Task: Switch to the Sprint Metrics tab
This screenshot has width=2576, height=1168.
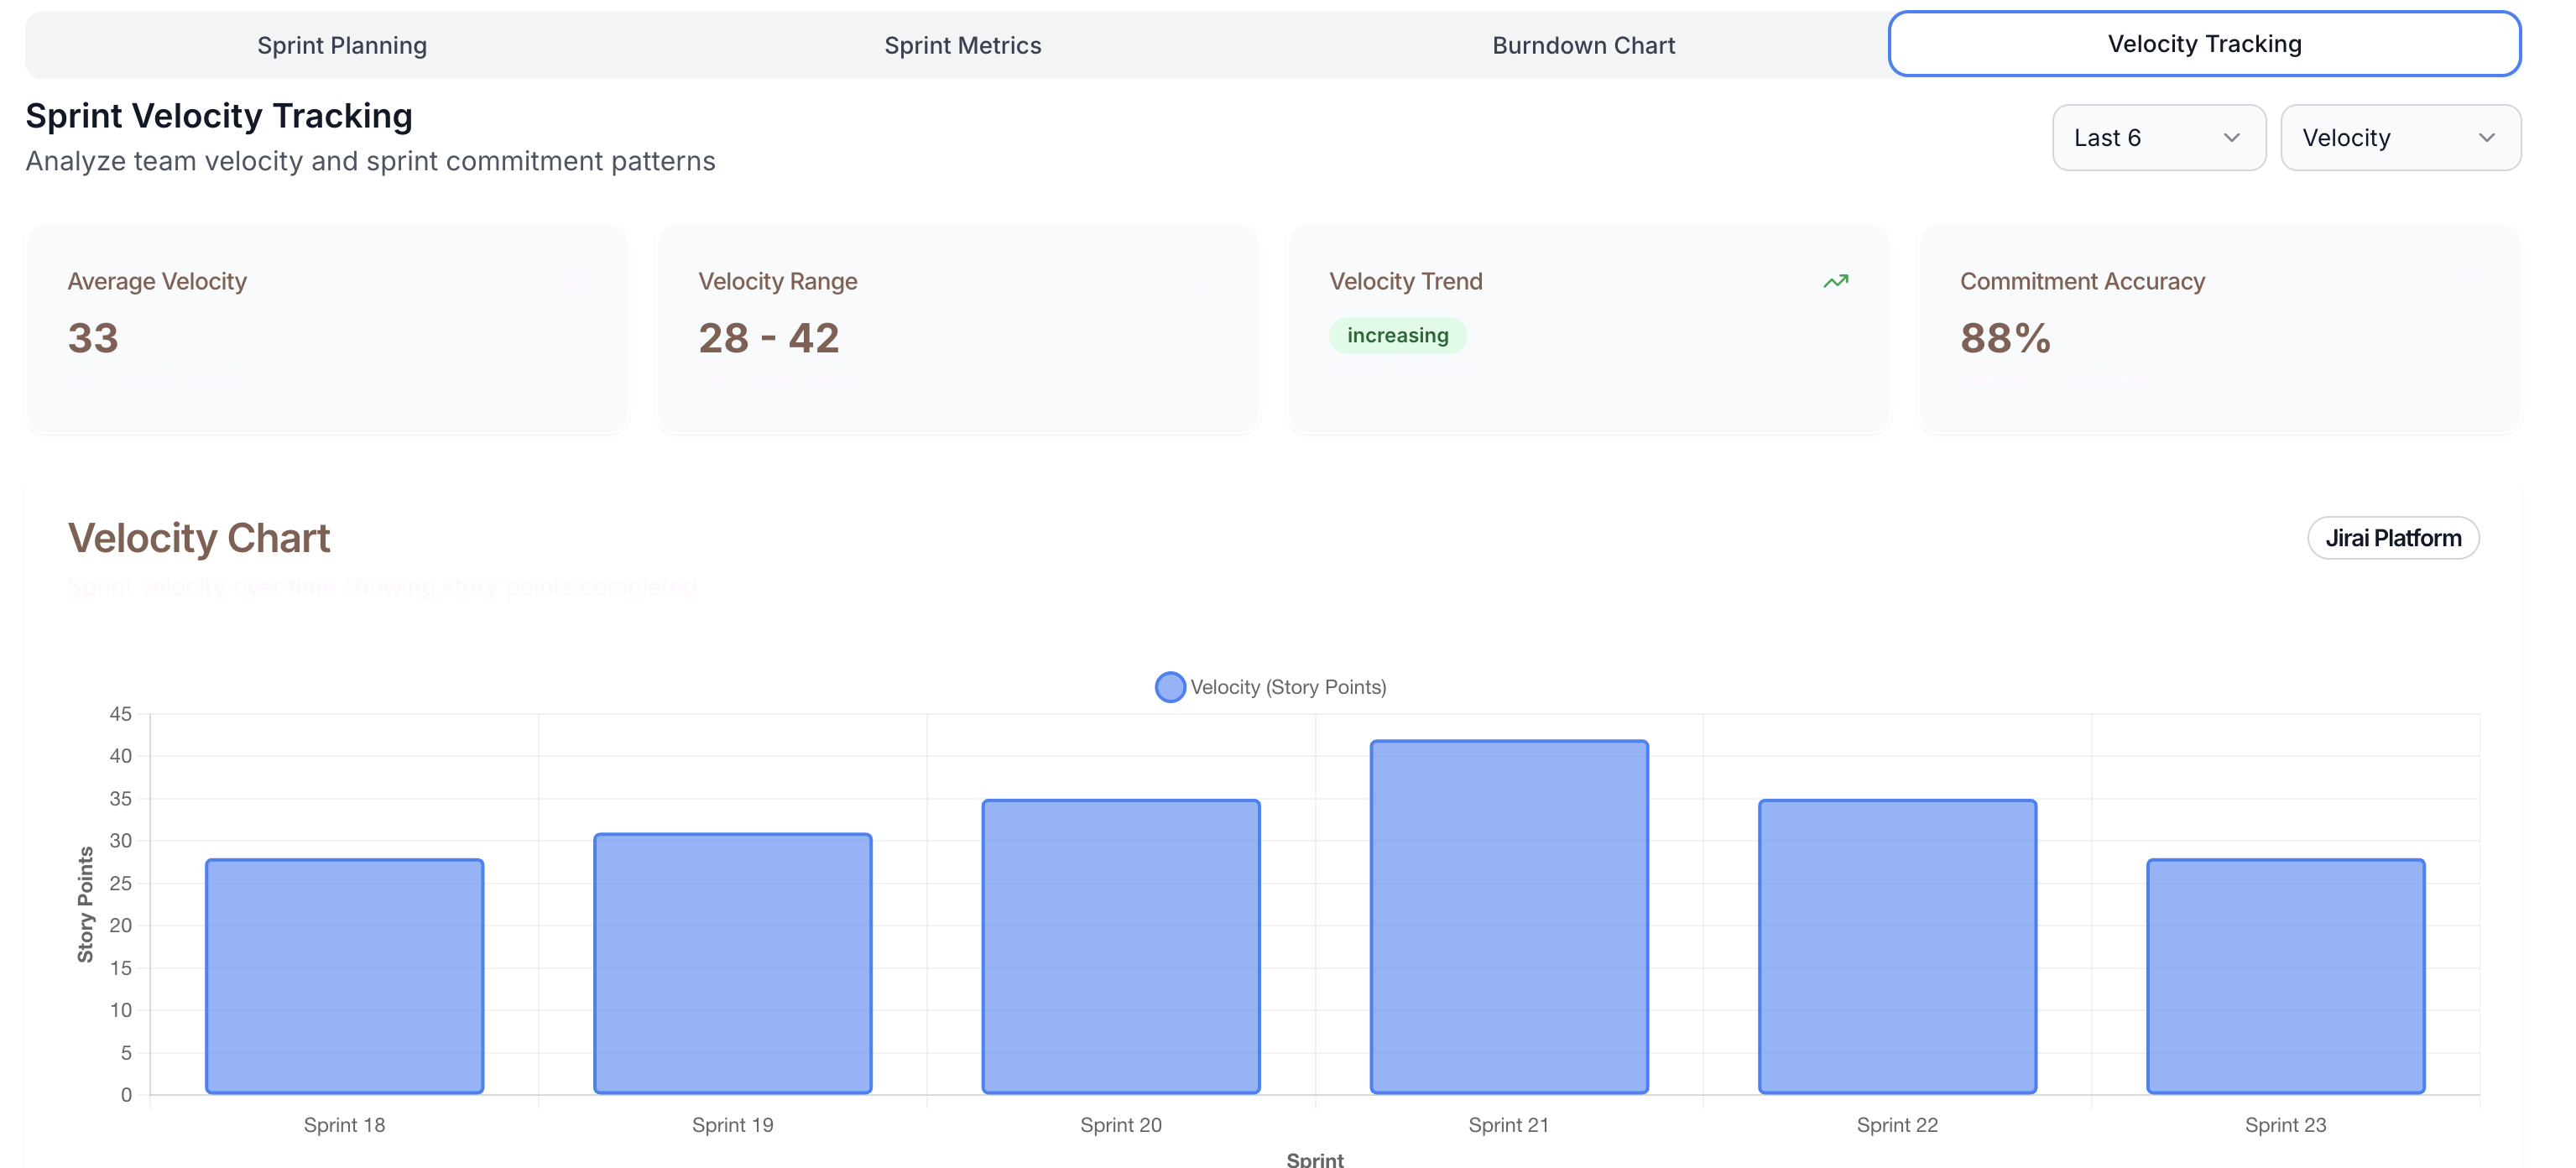Action: (962, 45)
